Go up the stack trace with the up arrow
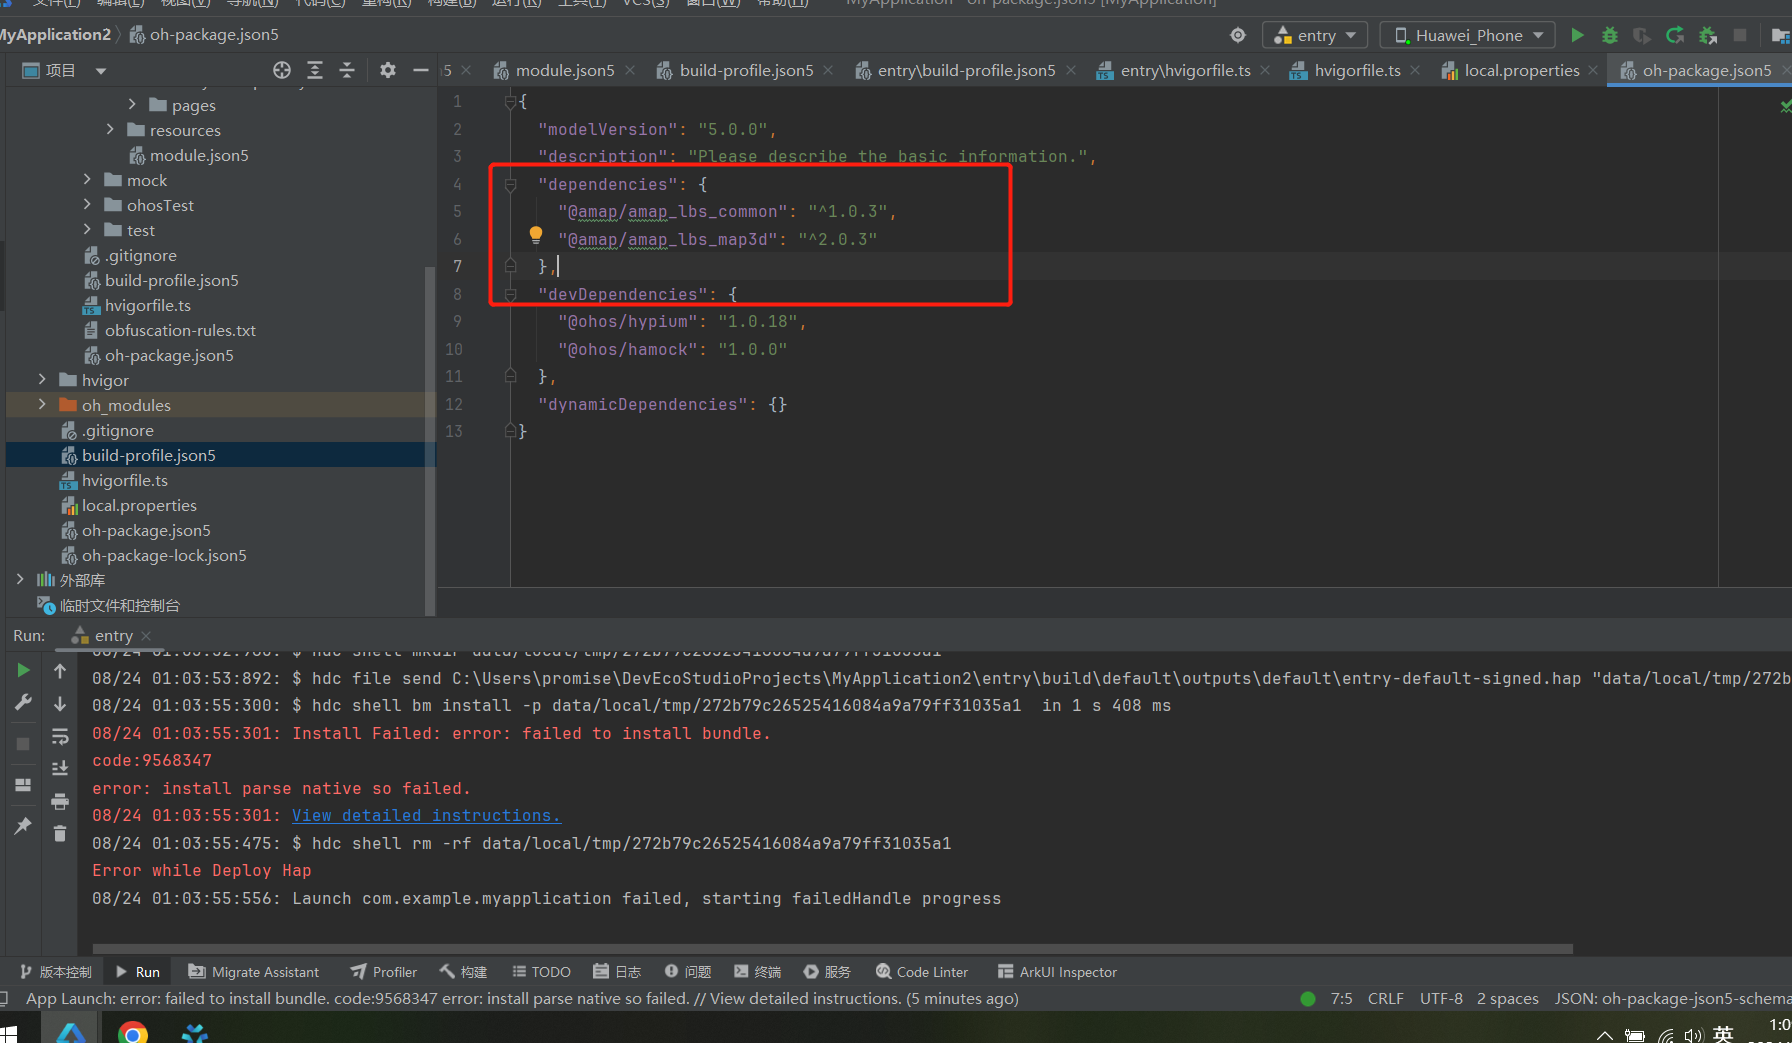The width and height of the screenshot is (1792, 1043). point(60,671)
